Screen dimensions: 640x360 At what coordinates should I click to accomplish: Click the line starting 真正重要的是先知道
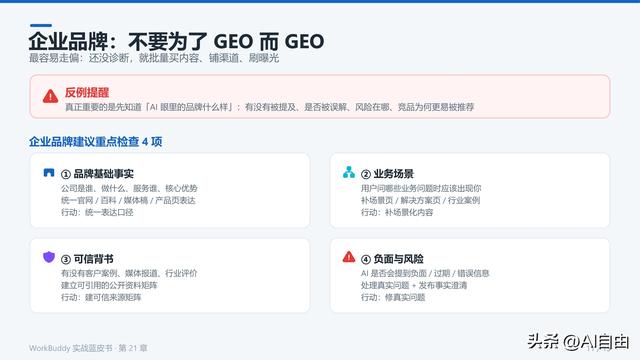[x=269, y=107]
